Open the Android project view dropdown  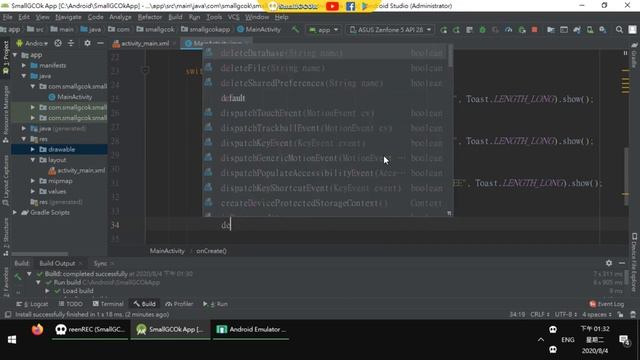point(31,43)
